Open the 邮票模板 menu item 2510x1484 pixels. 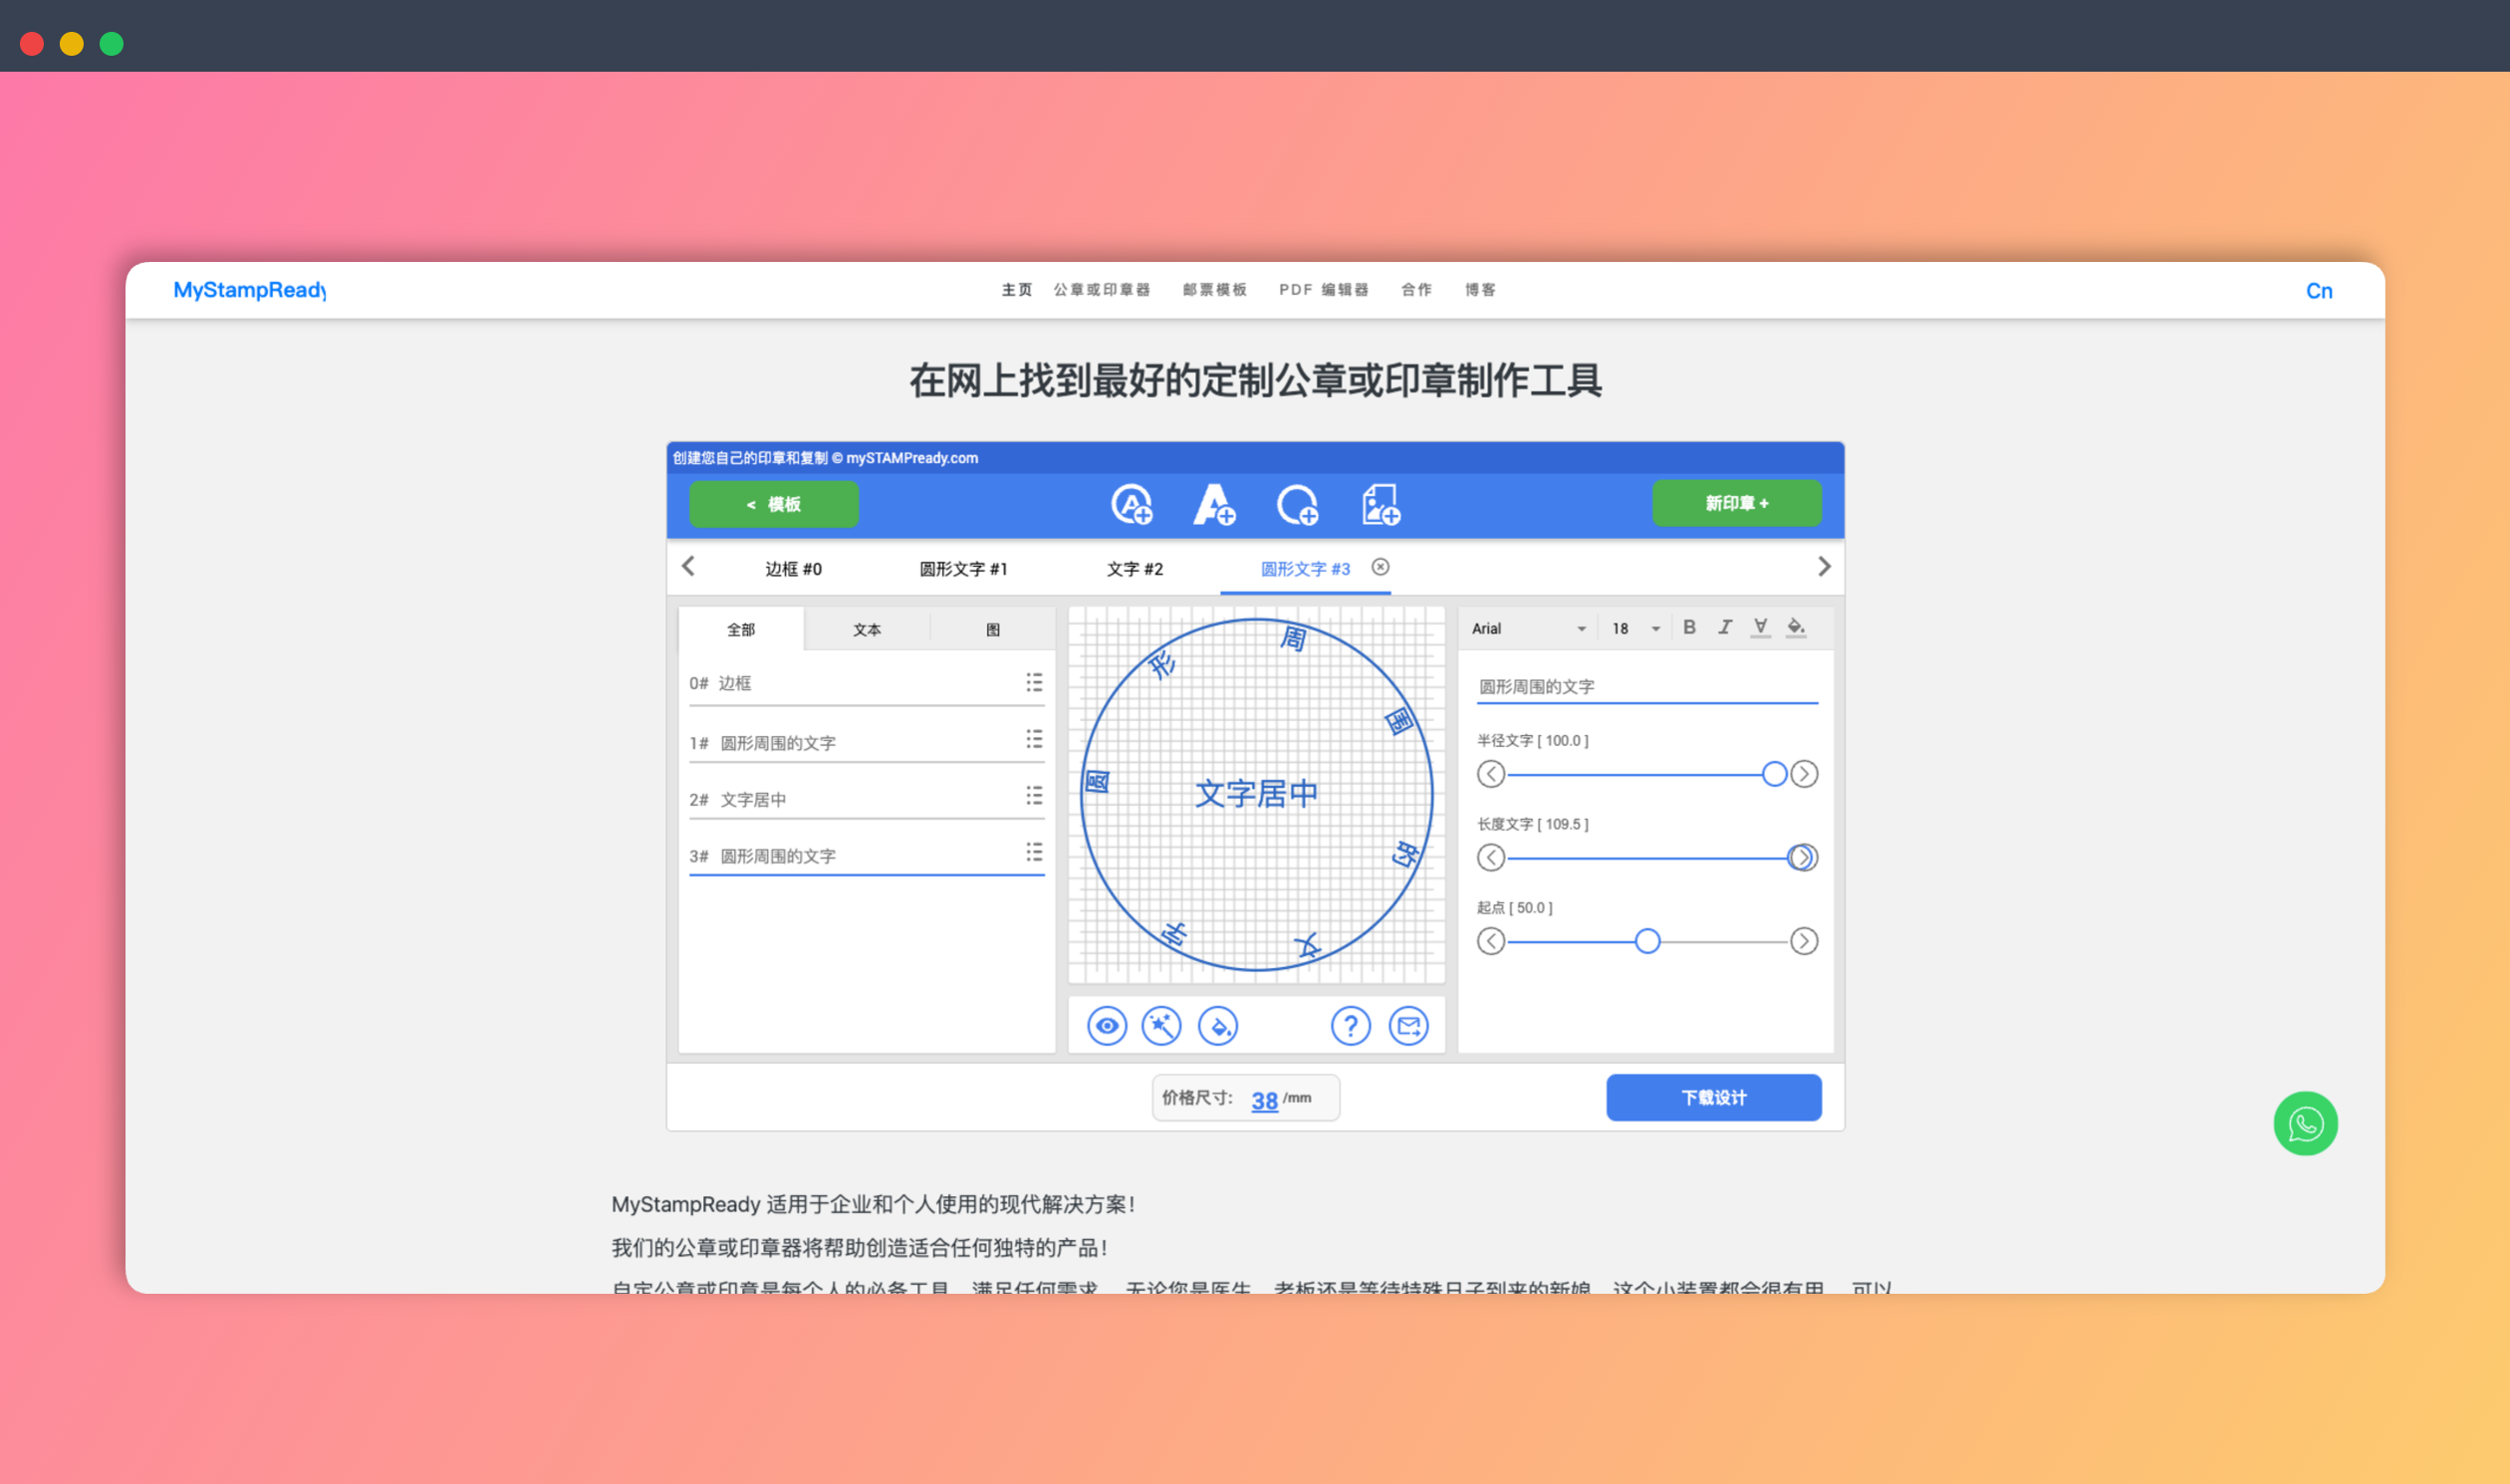click(1214, 289)
